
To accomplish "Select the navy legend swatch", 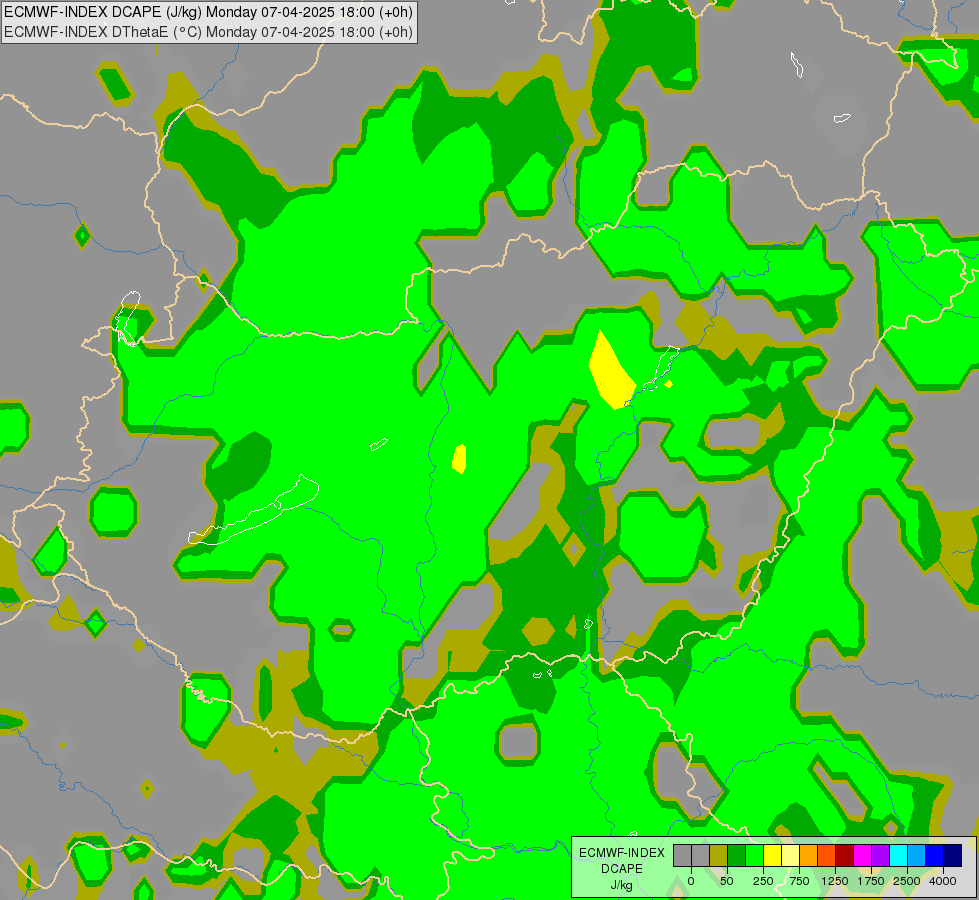I will click(953, 855).
